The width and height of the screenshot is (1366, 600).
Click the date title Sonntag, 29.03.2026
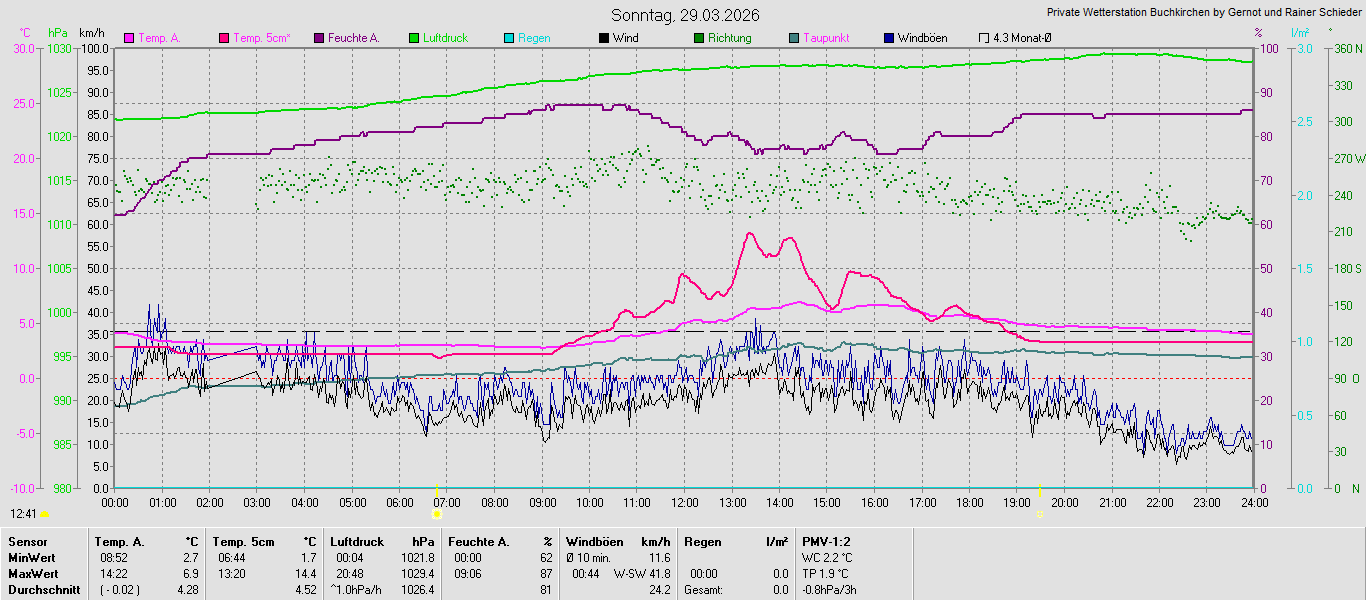tap(685, 15)
